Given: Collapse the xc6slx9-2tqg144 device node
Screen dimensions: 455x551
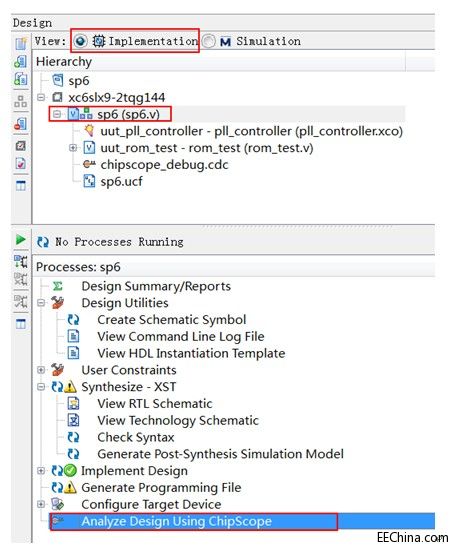Looking at the screenshot, I should pyautogui.click(x=41, y=97).
